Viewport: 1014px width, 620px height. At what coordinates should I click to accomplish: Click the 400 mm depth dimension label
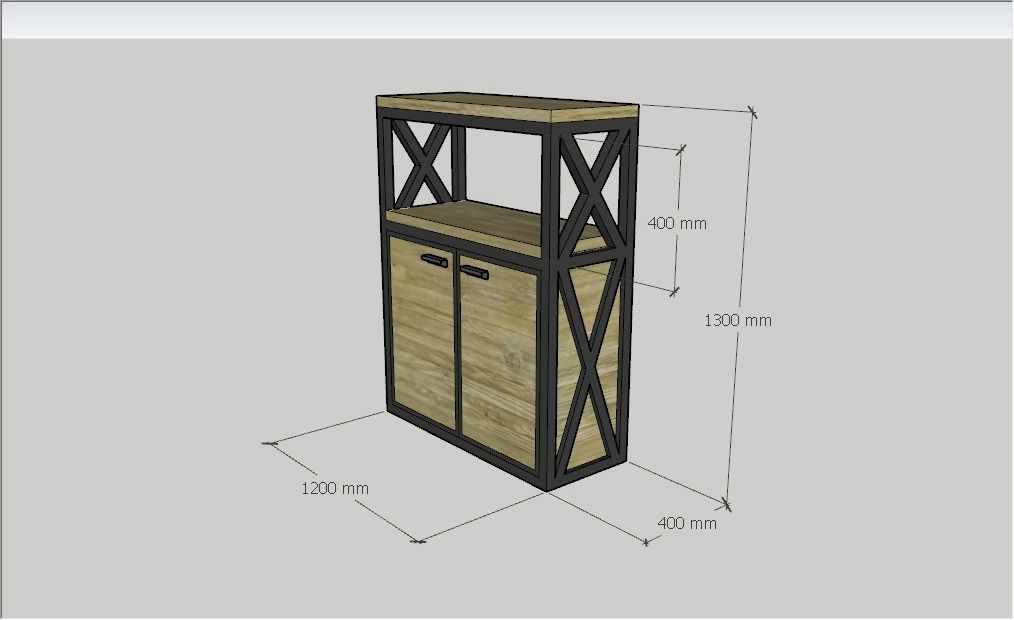pos(687,523)
